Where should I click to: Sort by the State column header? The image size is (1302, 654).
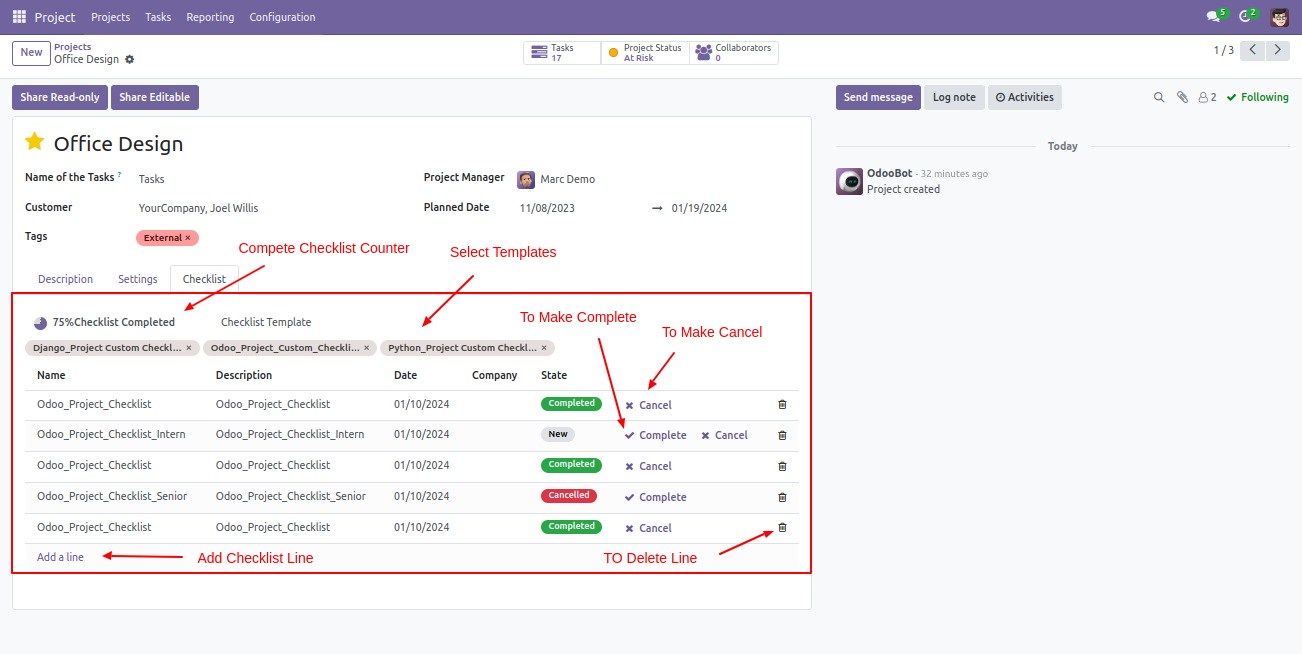click(554, 375)
